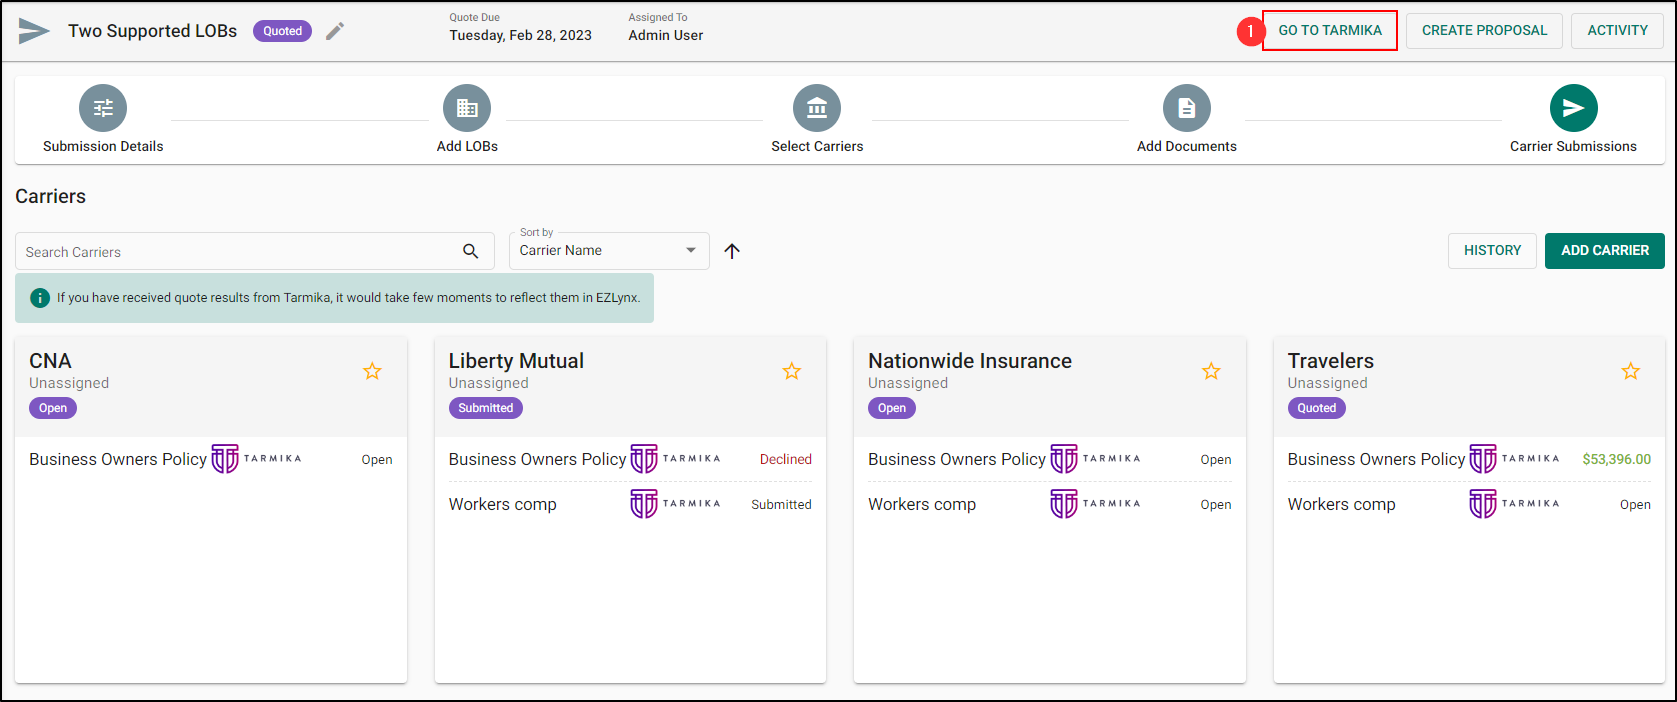Click Tarmika logo on Nationwide Workers comp
Viewport: 1677px width, 702px height.
(x=1095, y=504)
